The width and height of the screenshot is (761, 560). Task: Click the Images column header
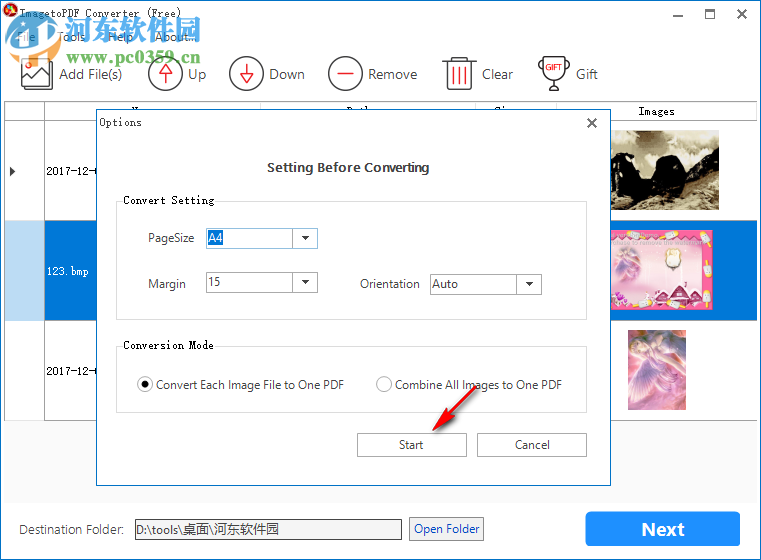656,112
